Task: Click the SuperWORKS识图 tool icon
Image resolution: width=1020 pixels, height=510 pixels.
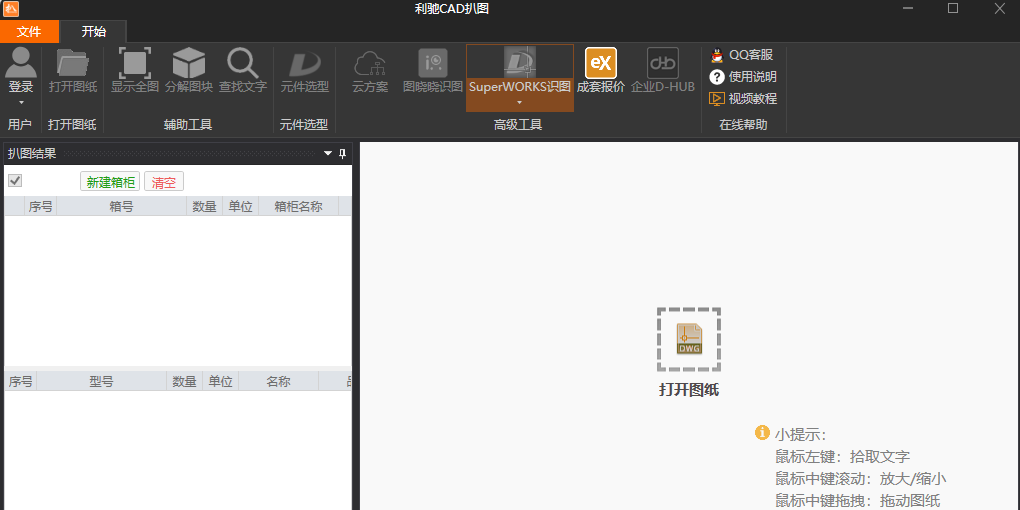Action: click(520, 62)
